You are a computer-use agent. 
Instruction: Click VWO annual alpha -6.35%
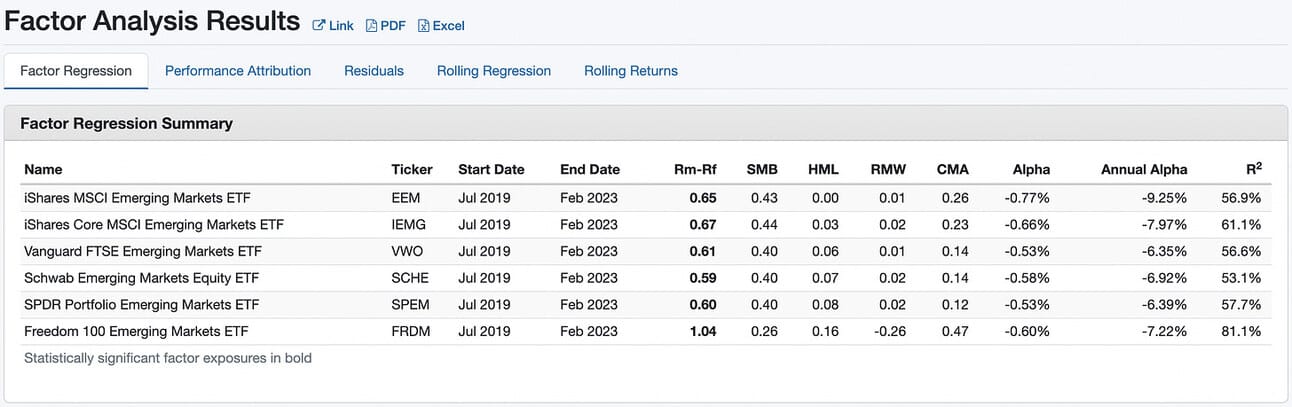tap(1164, 251)
